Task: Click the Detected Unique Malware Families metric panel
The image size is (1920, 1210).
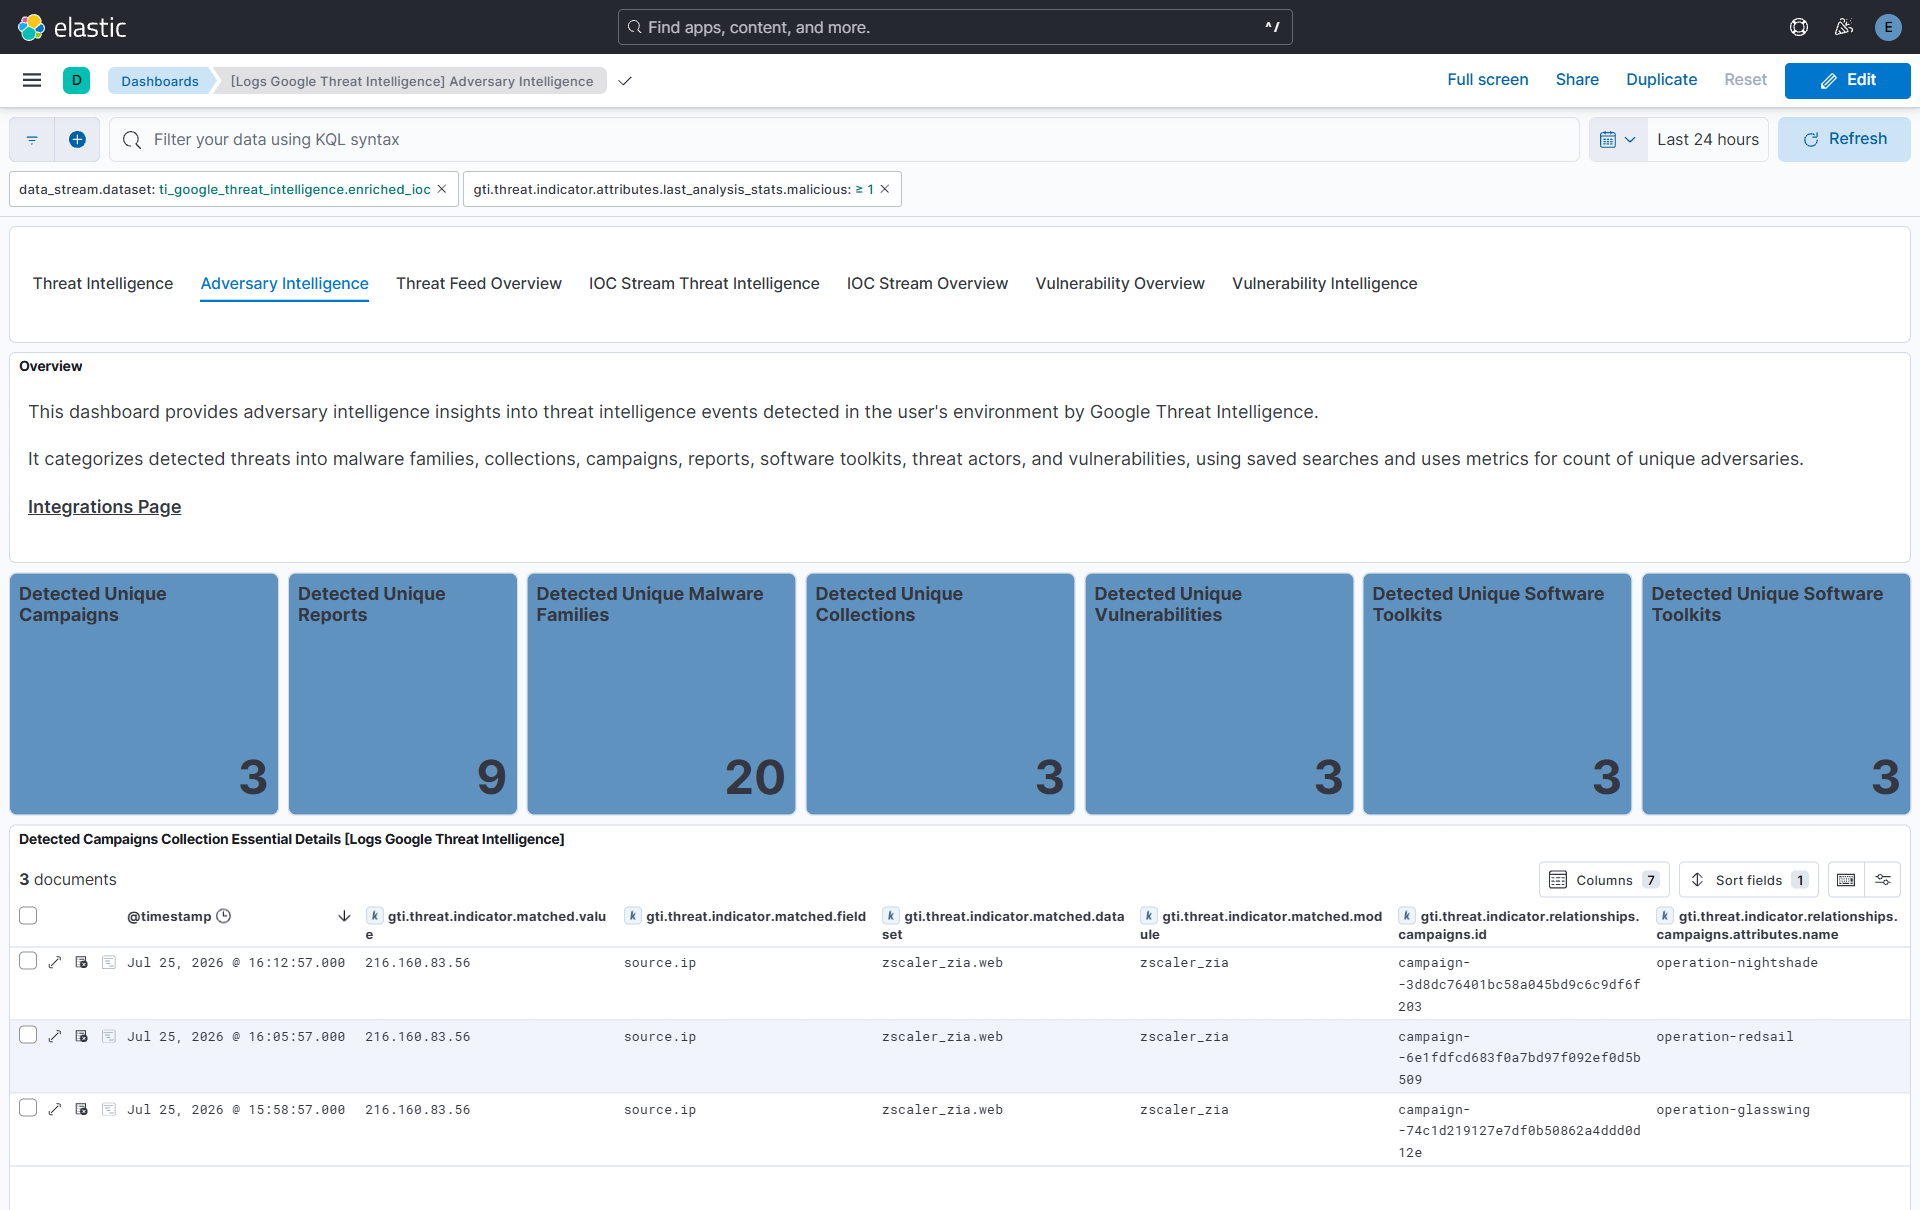Action: coord(661,694)
